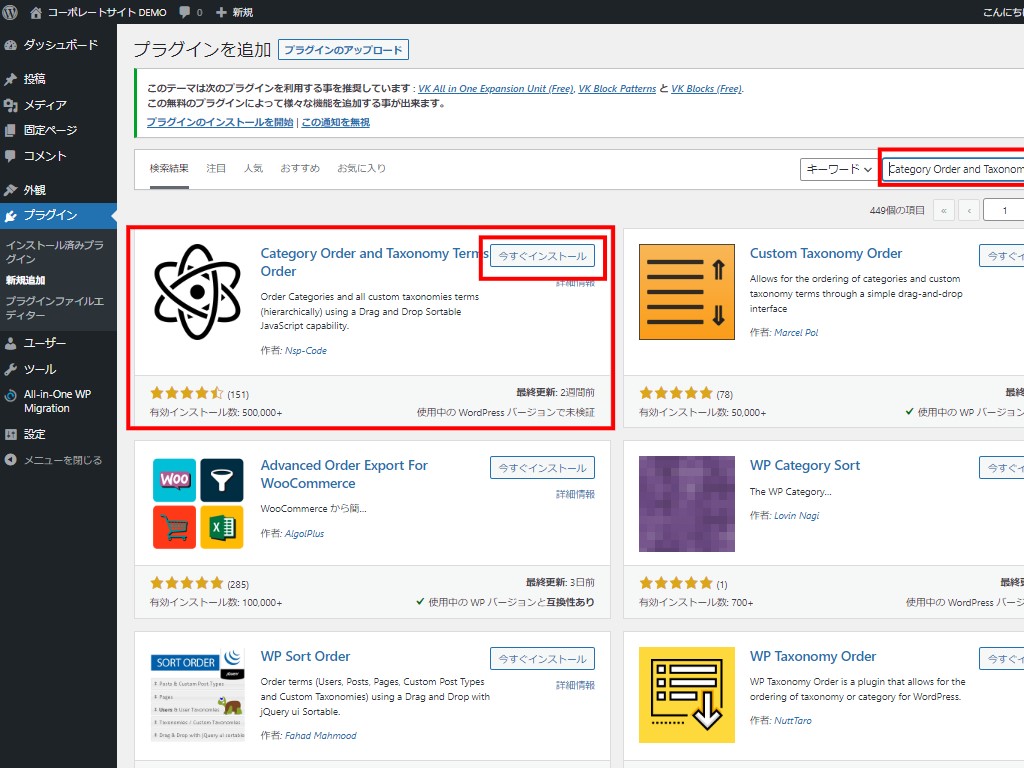Open the Advanced Order Export WooCommerce icon
The height and width of the screenshot is (768, 1024).
tap(196, 503)
